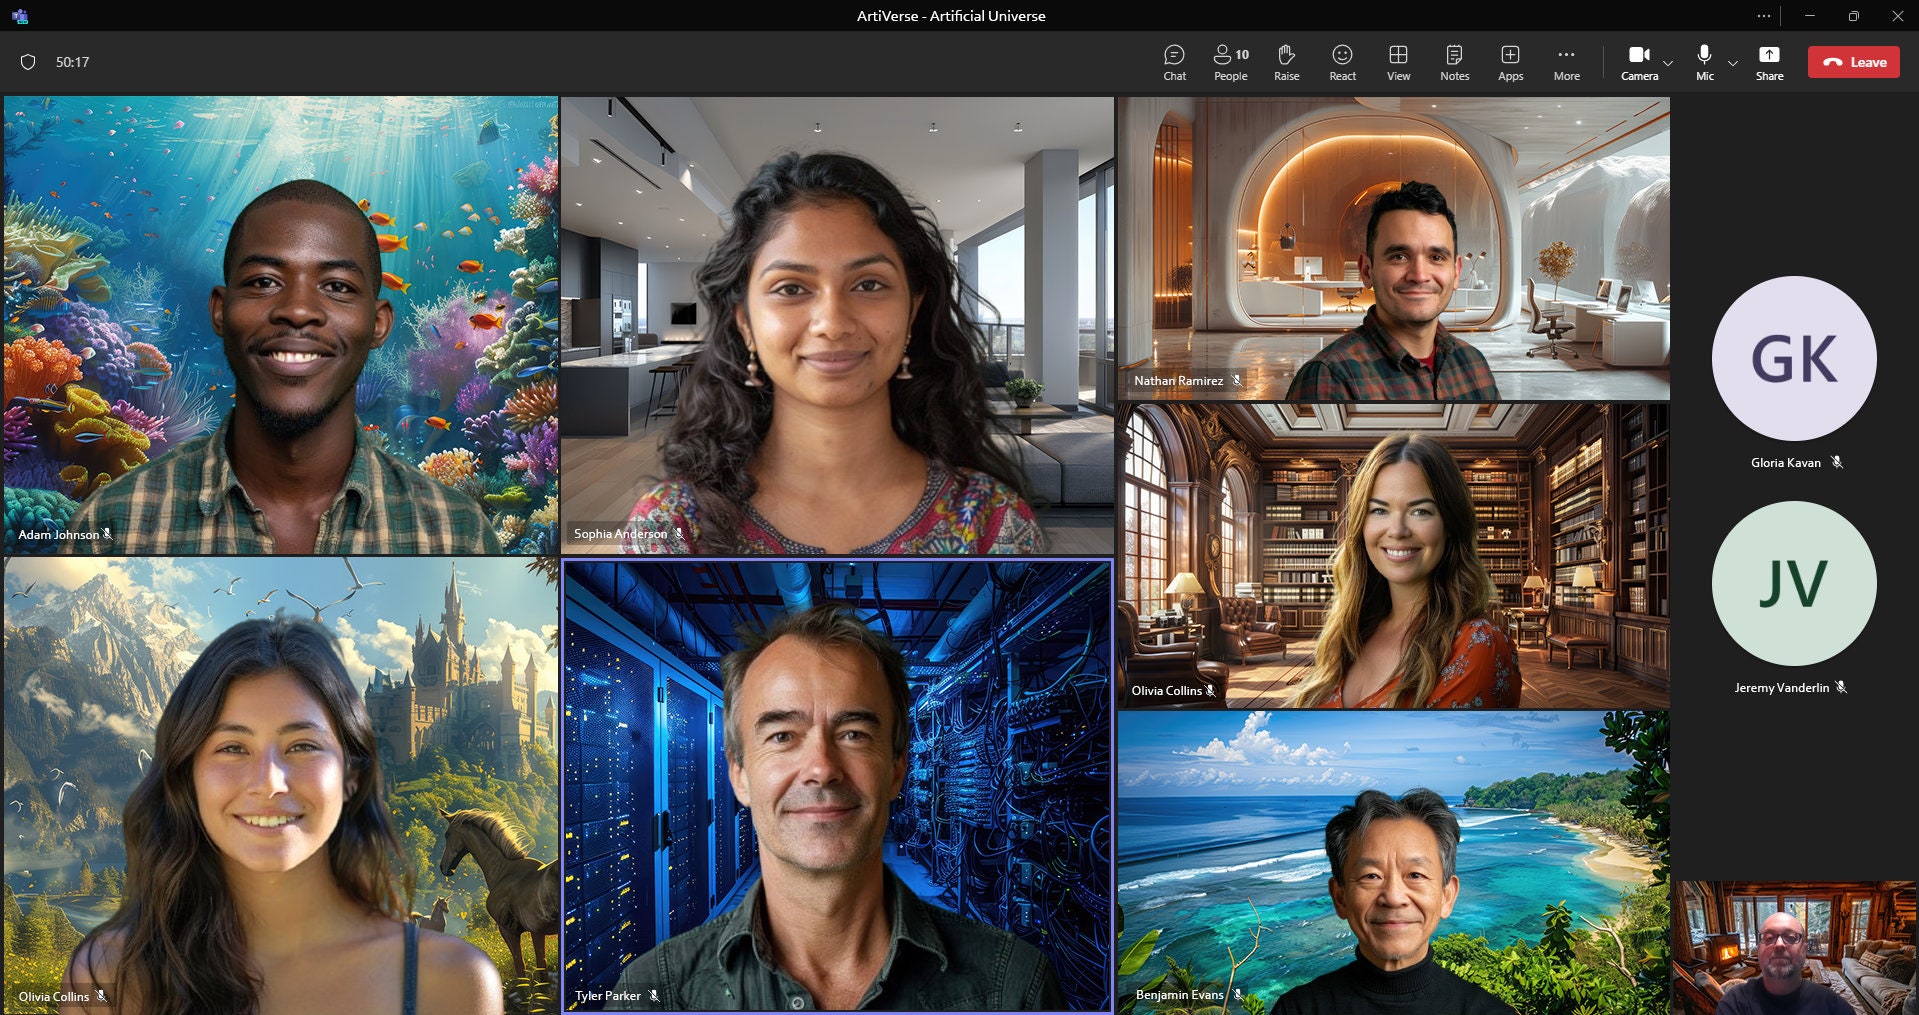The height and width of the screenshot is (1015, 1919).
Task: Open the Apps panel
Action: pos(1510,62)
